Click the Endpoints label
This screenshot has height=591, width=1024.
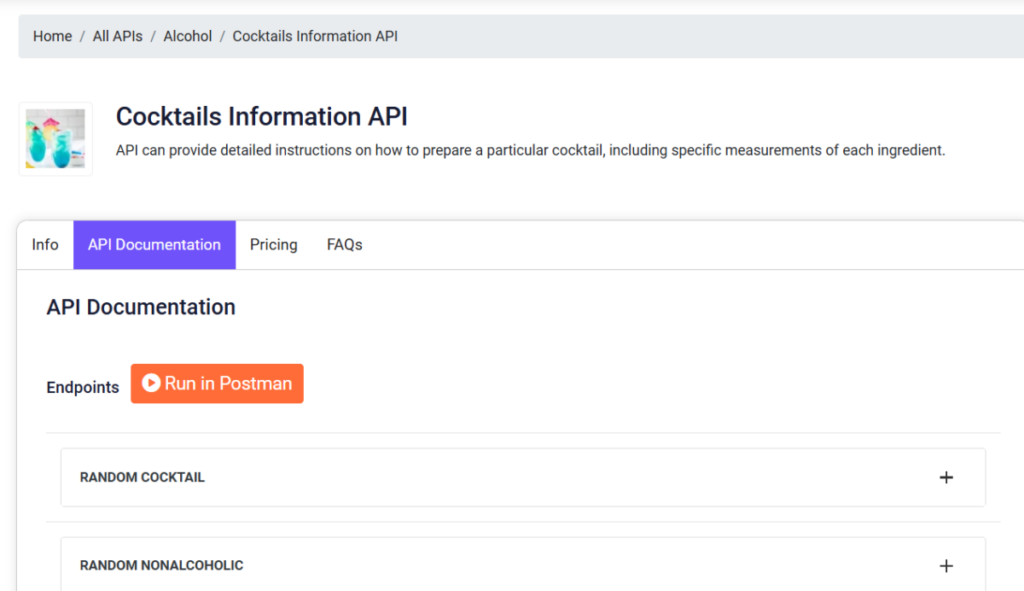[82, 387]
